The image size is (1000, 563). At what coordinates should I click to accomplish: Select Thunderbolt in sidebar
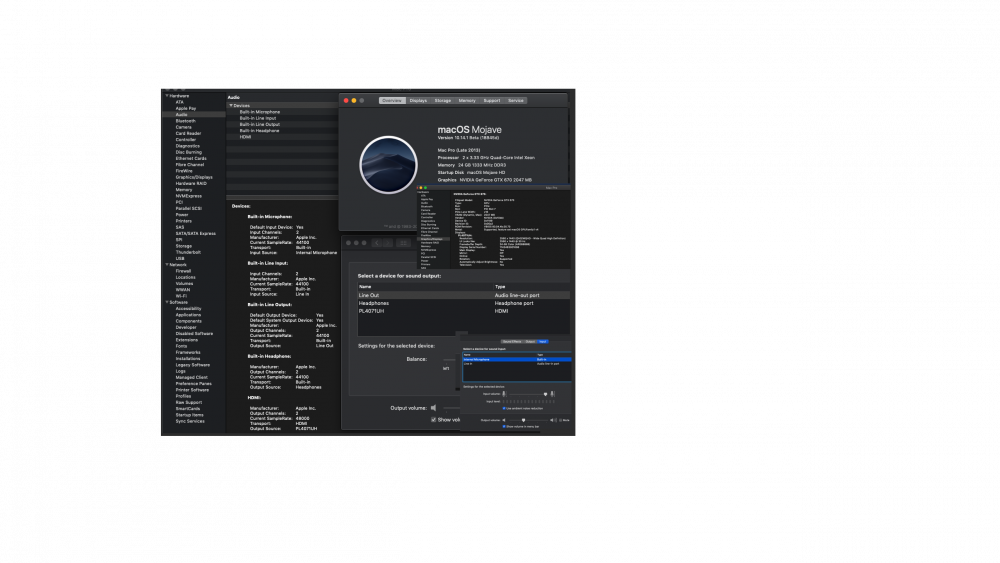(x=188, y=252)
